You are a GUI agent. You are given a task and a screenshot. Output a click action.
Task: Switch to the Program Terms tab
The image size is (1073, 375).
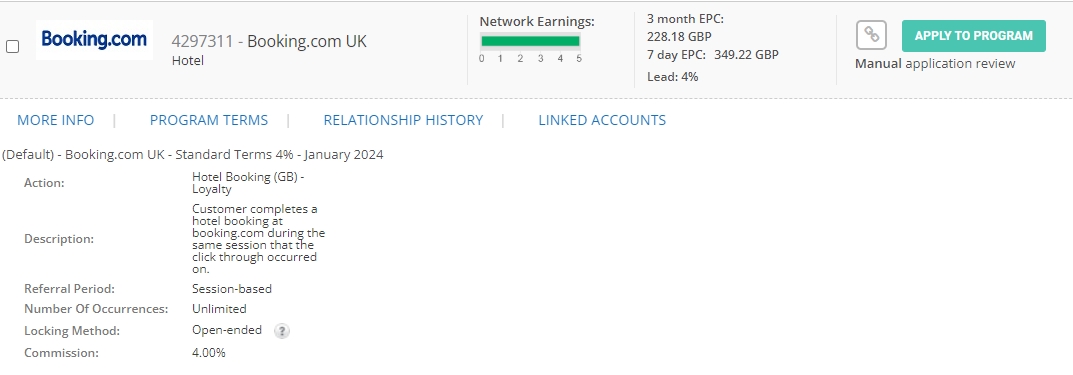(x=209, y=120)
